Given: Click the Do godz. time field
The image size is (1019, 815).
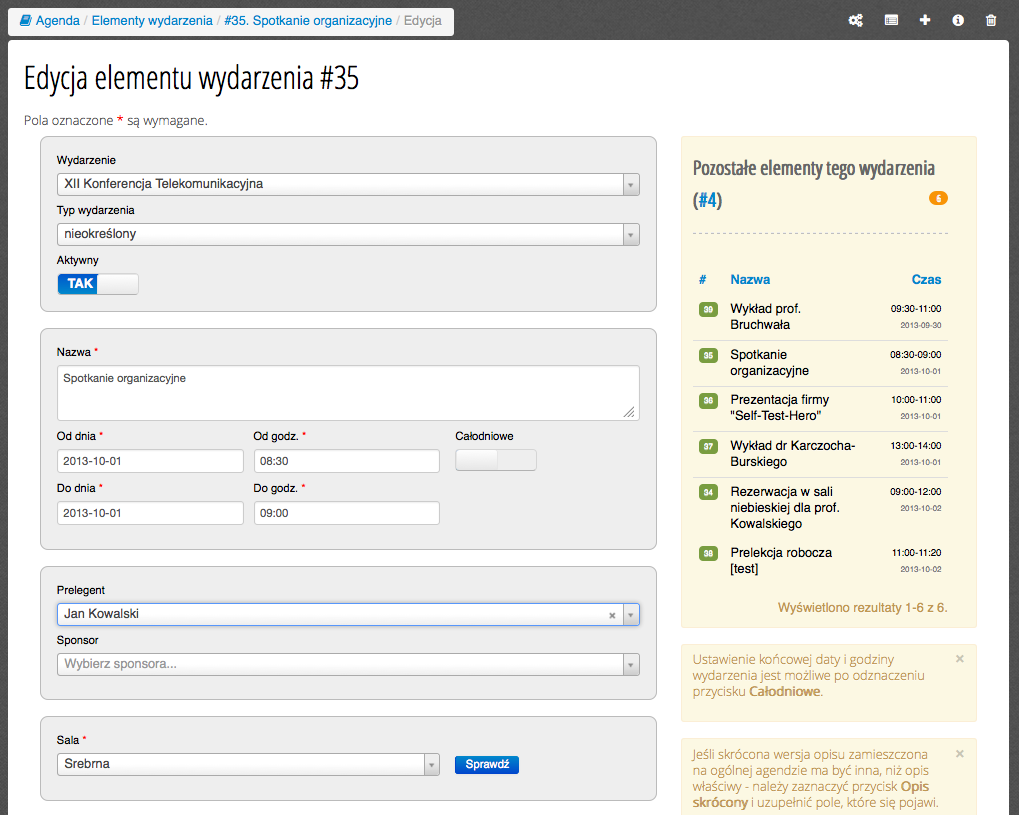Looking at the screenshot, I should 347,513.
